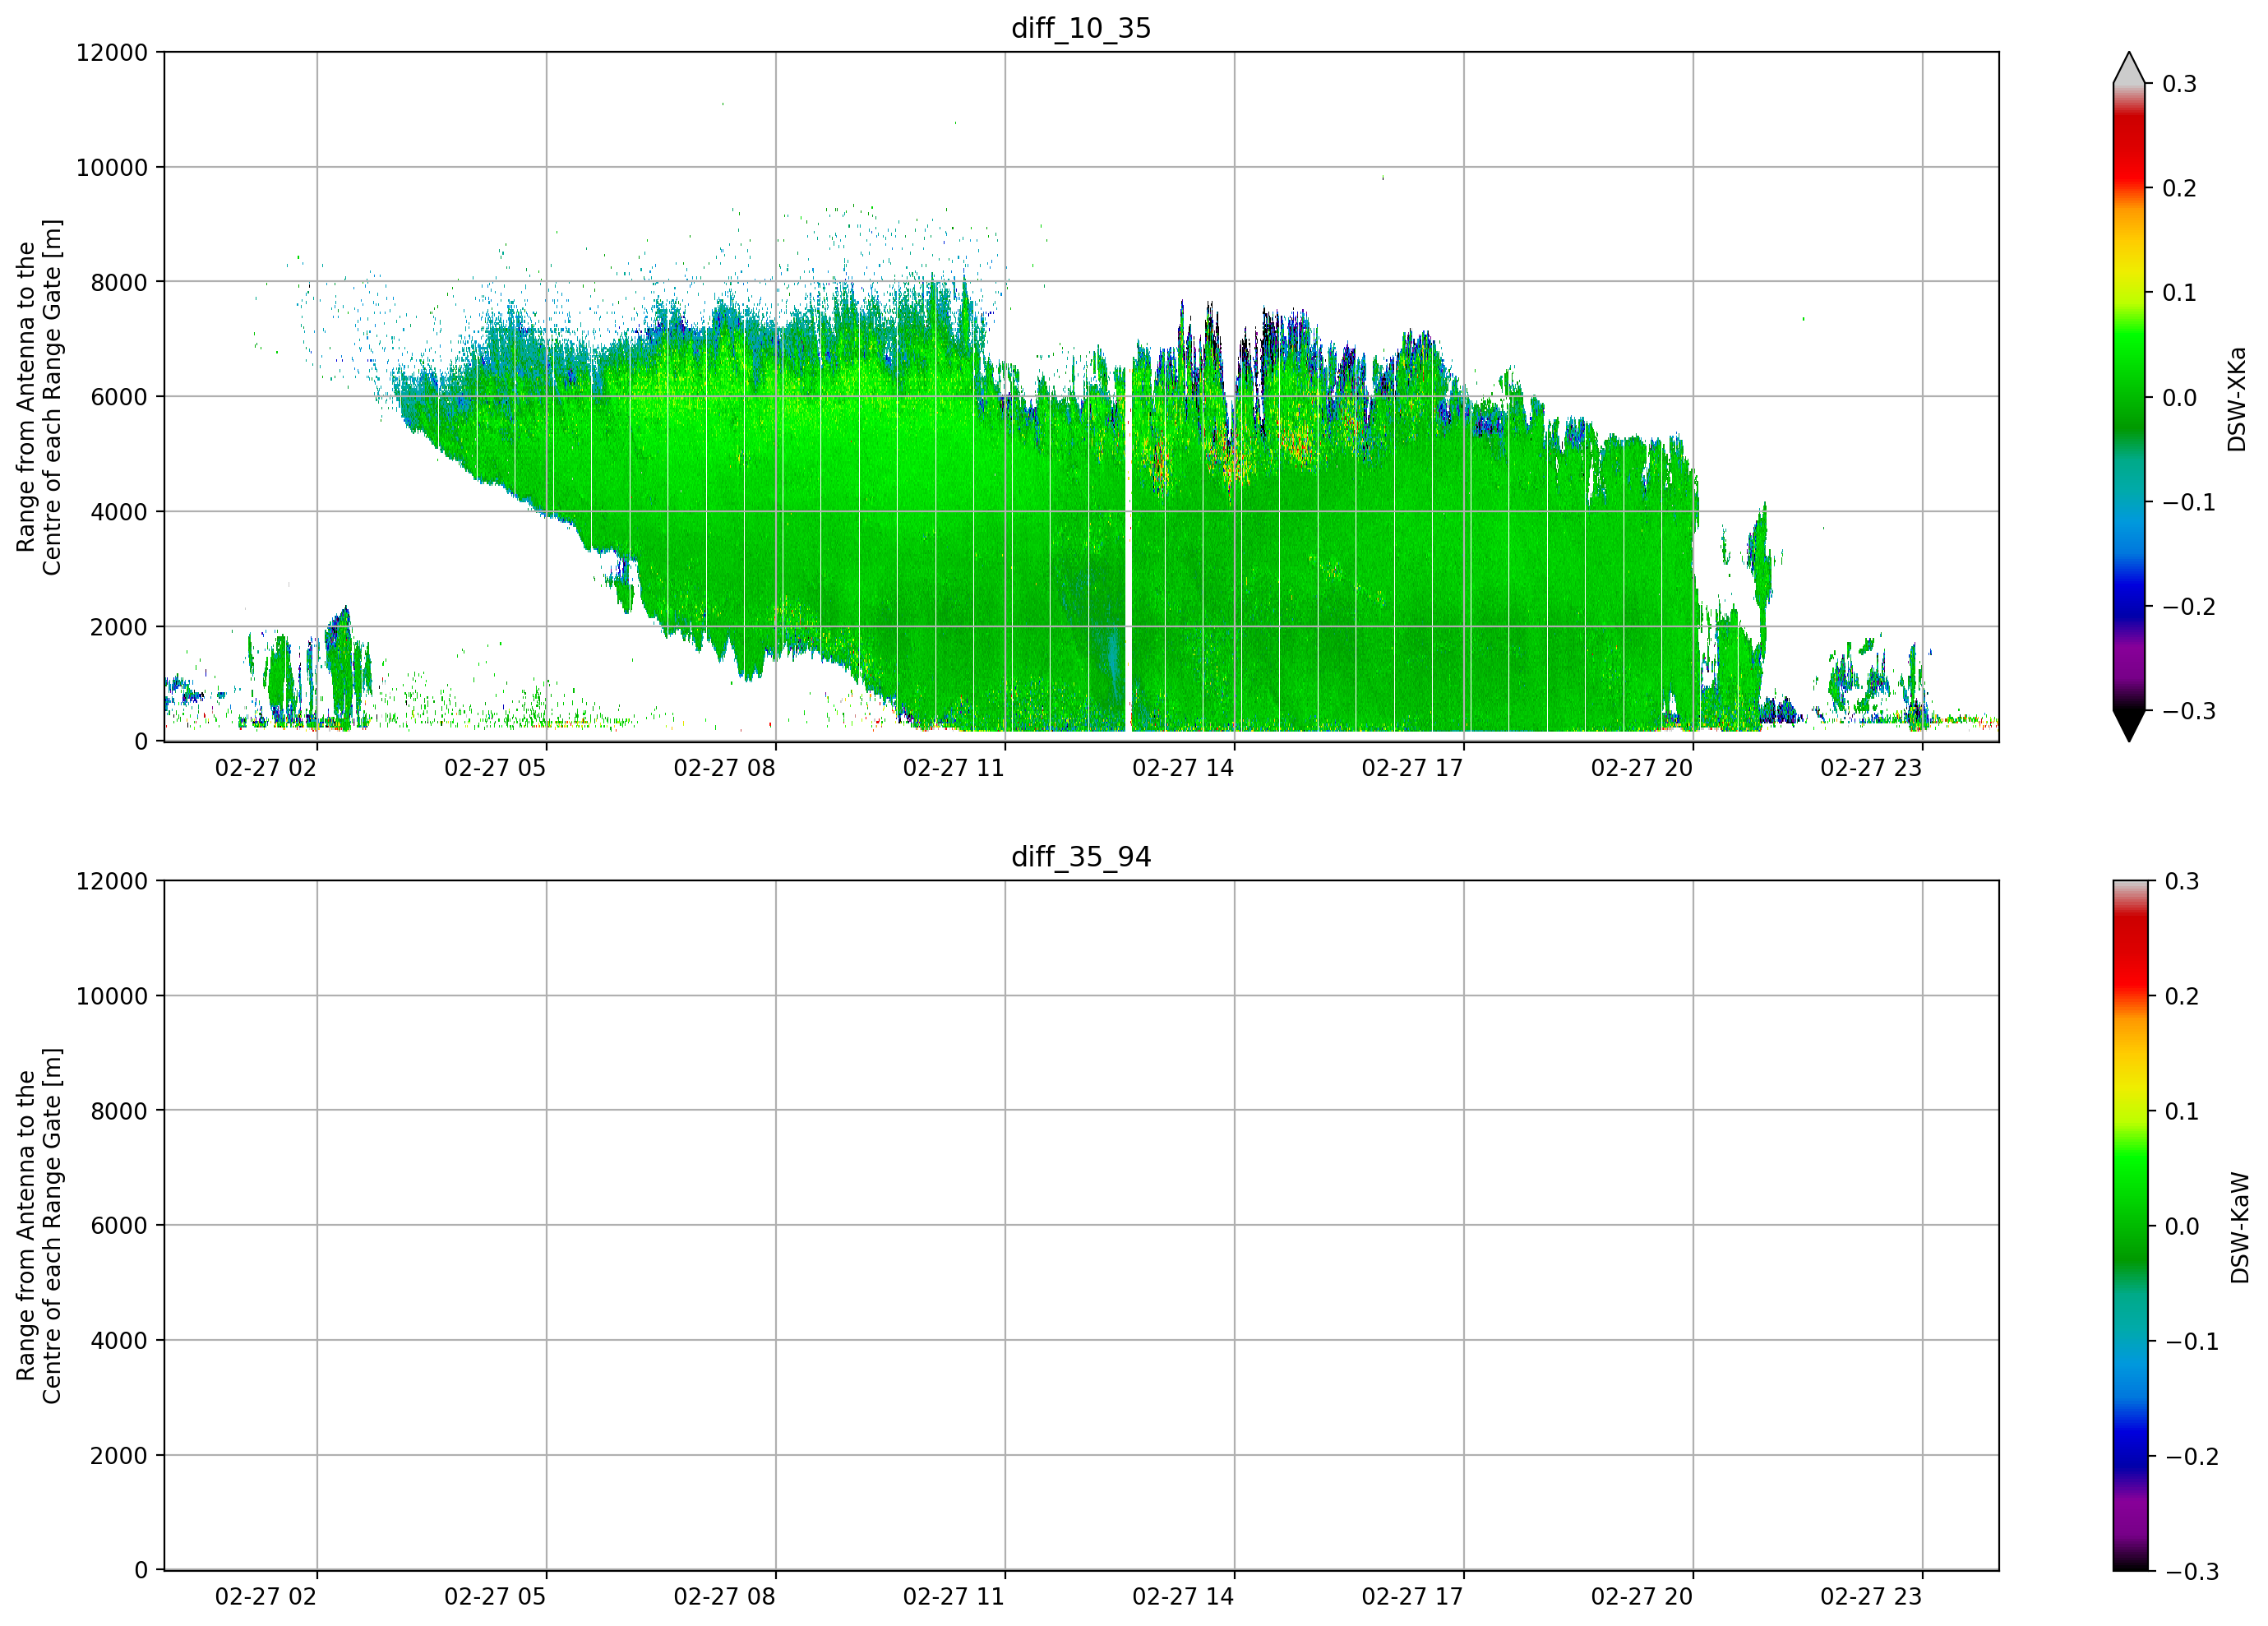Select the DSW-XKa colorbar label
This screenshot has height=1626, width=2268.
coord(2237,399)
